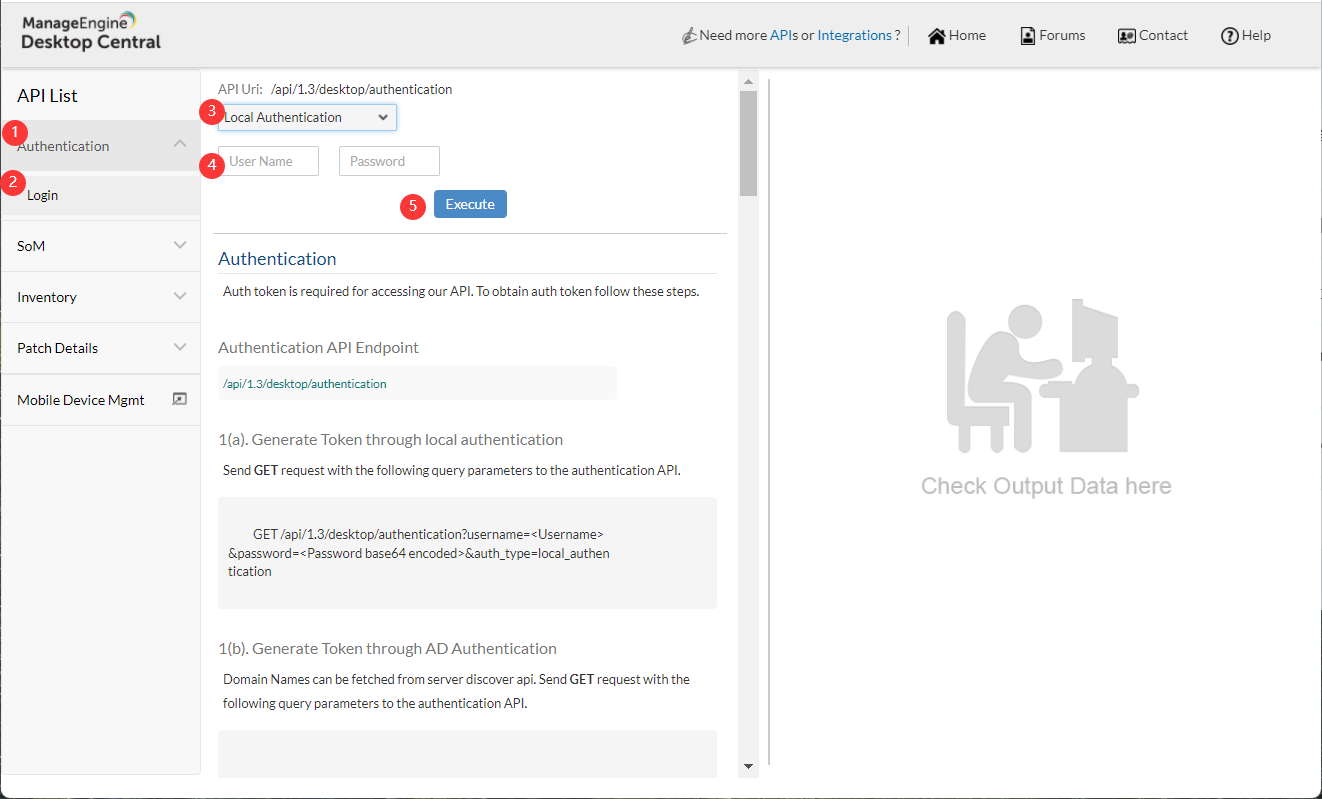Click the 1(a) local authentication heading

(390, 440)
